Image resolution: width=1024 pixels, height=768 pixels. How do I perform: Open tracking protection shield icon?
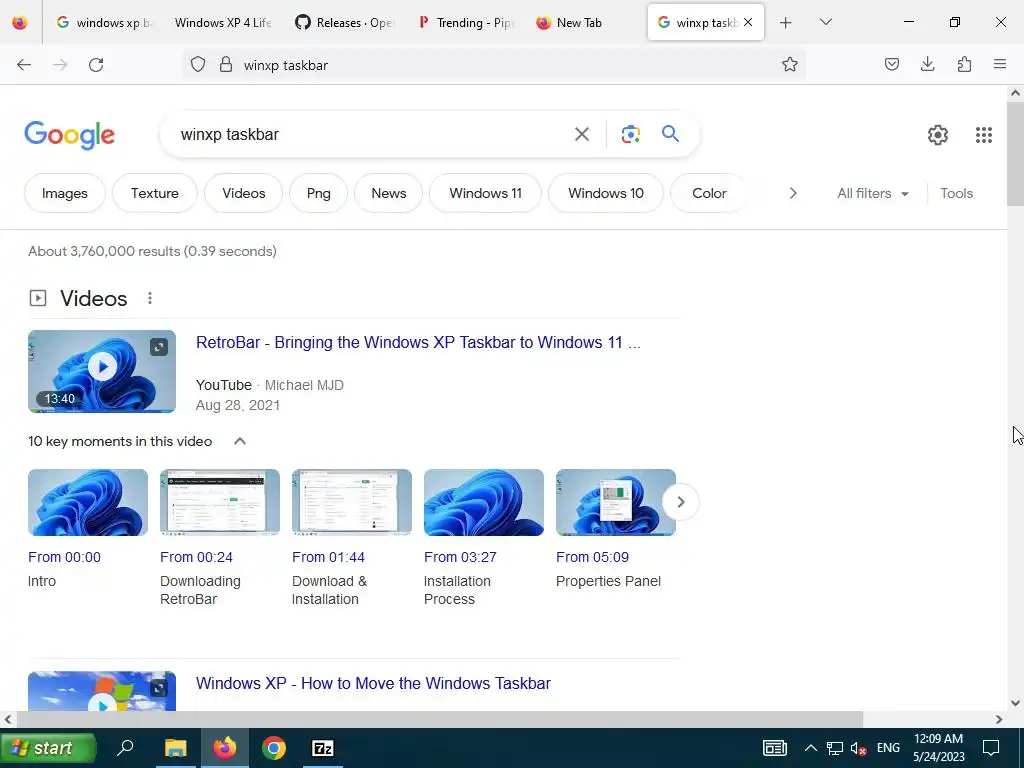click(x=198, y=65)
